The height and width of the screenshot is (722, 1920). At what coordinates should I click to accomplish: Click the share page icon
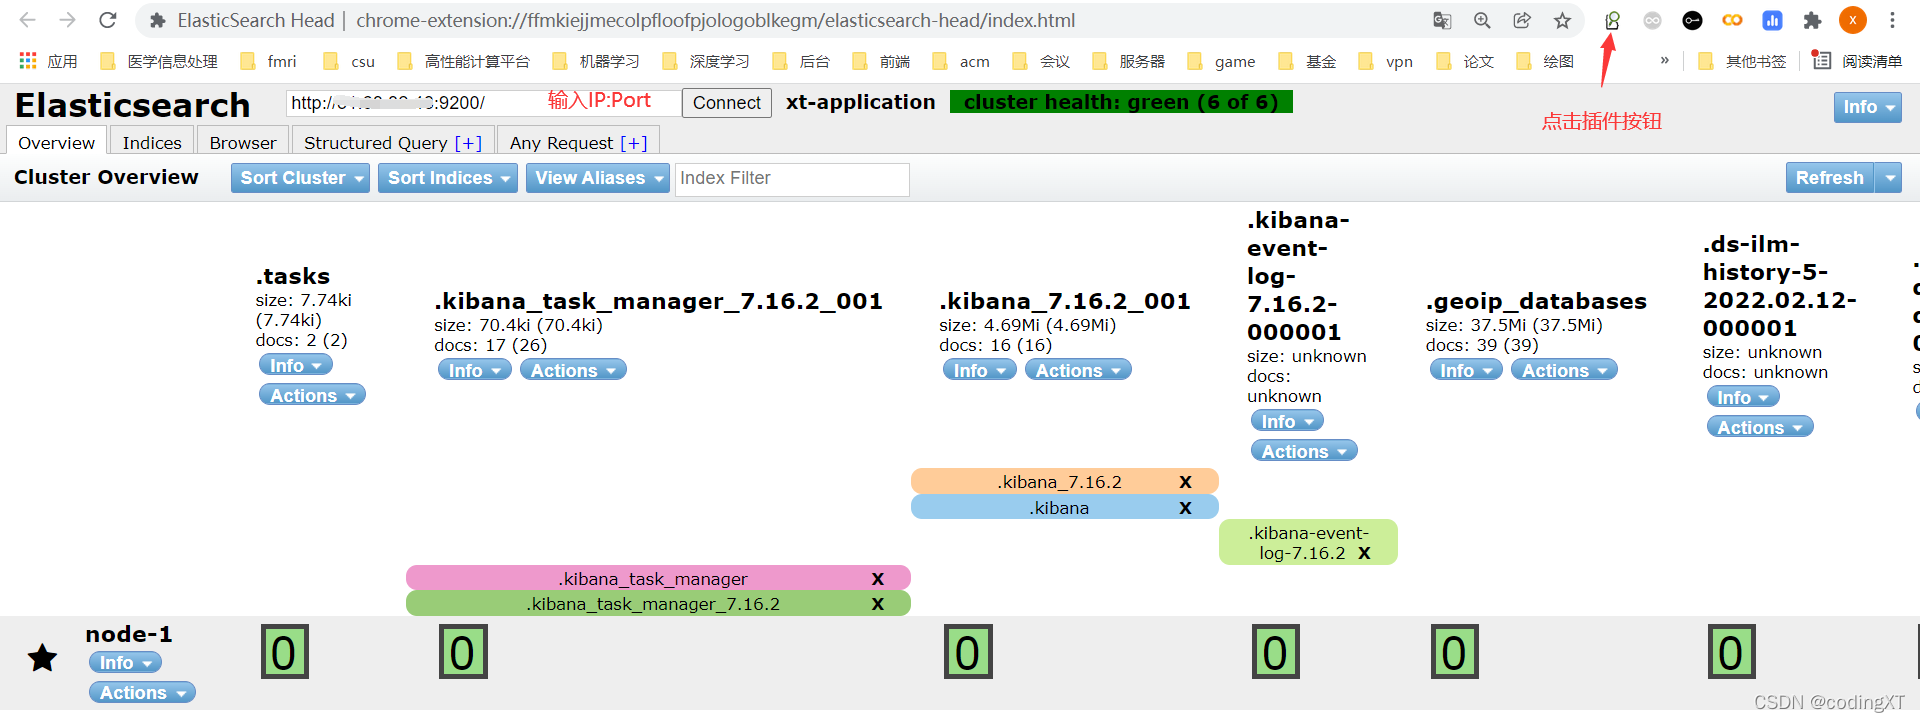pyautogui.click(x=1522, y=20)
